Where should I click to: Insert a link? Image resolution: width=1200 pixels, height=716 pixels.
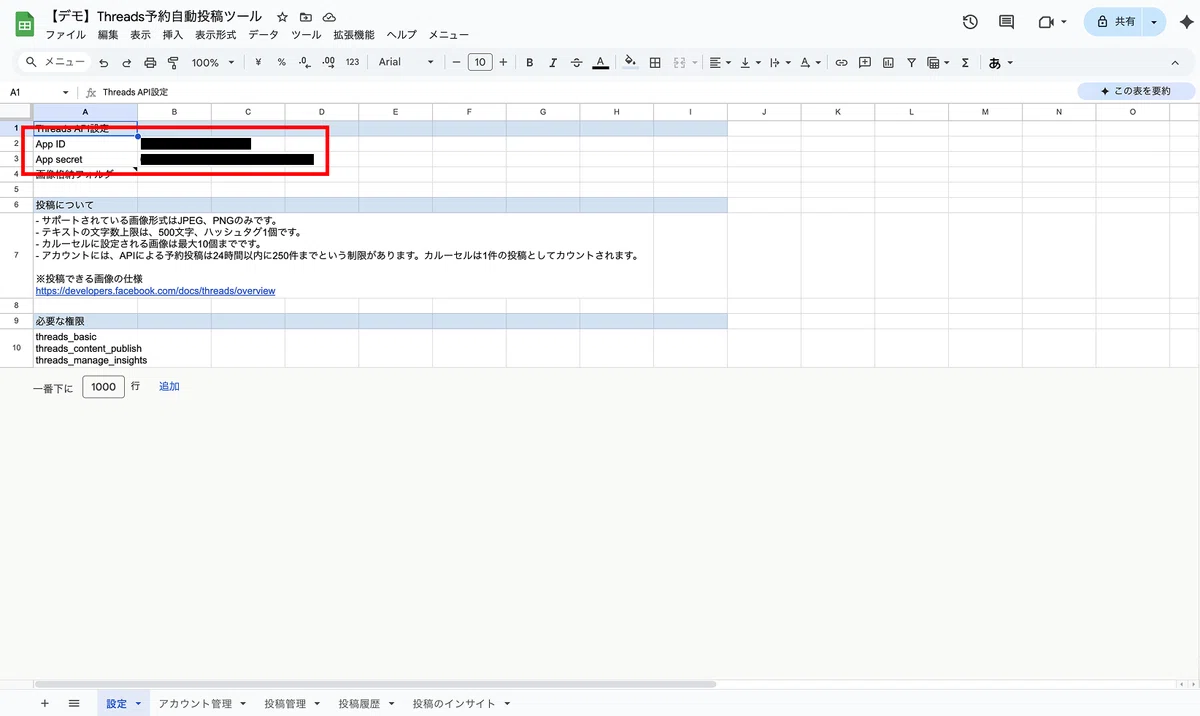[841, 62]
